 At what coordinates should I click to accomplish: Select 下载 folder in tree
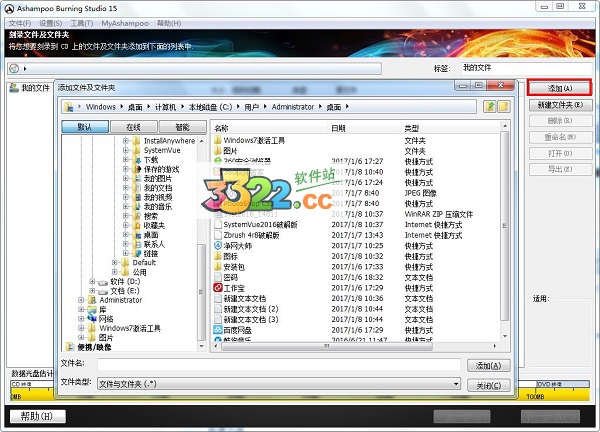(x=145, y=160)
